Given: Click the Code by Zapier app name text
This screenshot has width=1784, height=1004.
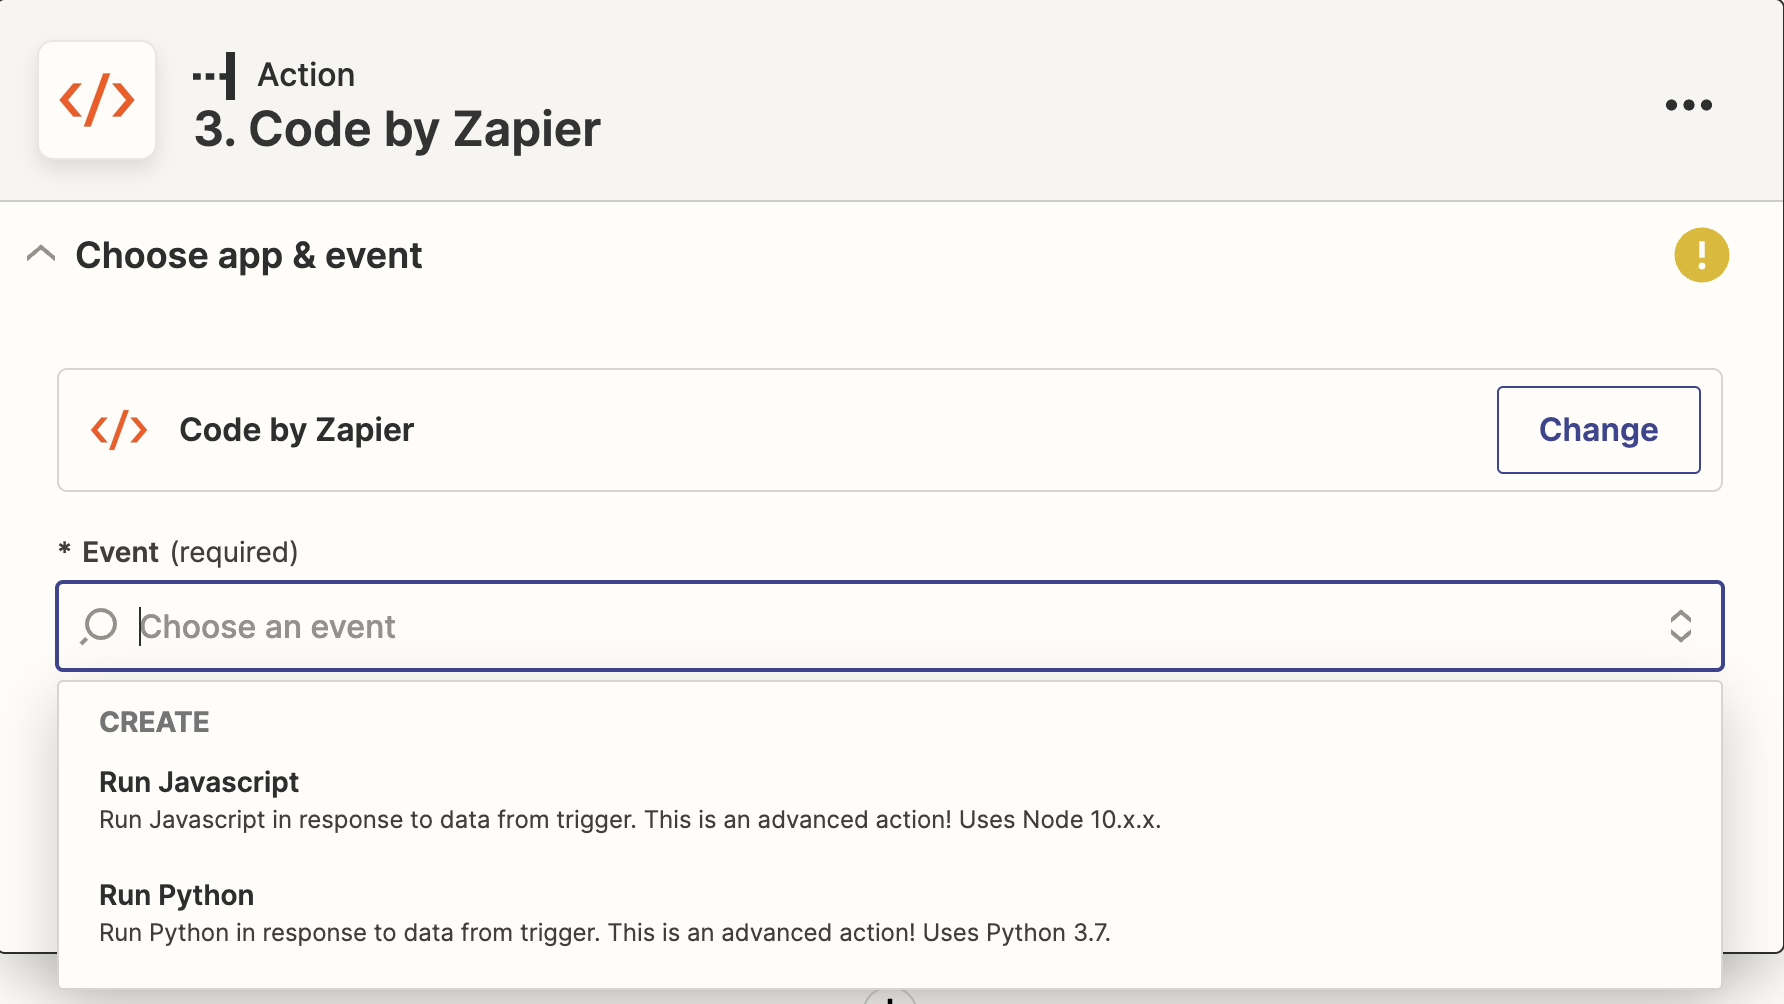Looking at the screenshot, I should (297, 430).
